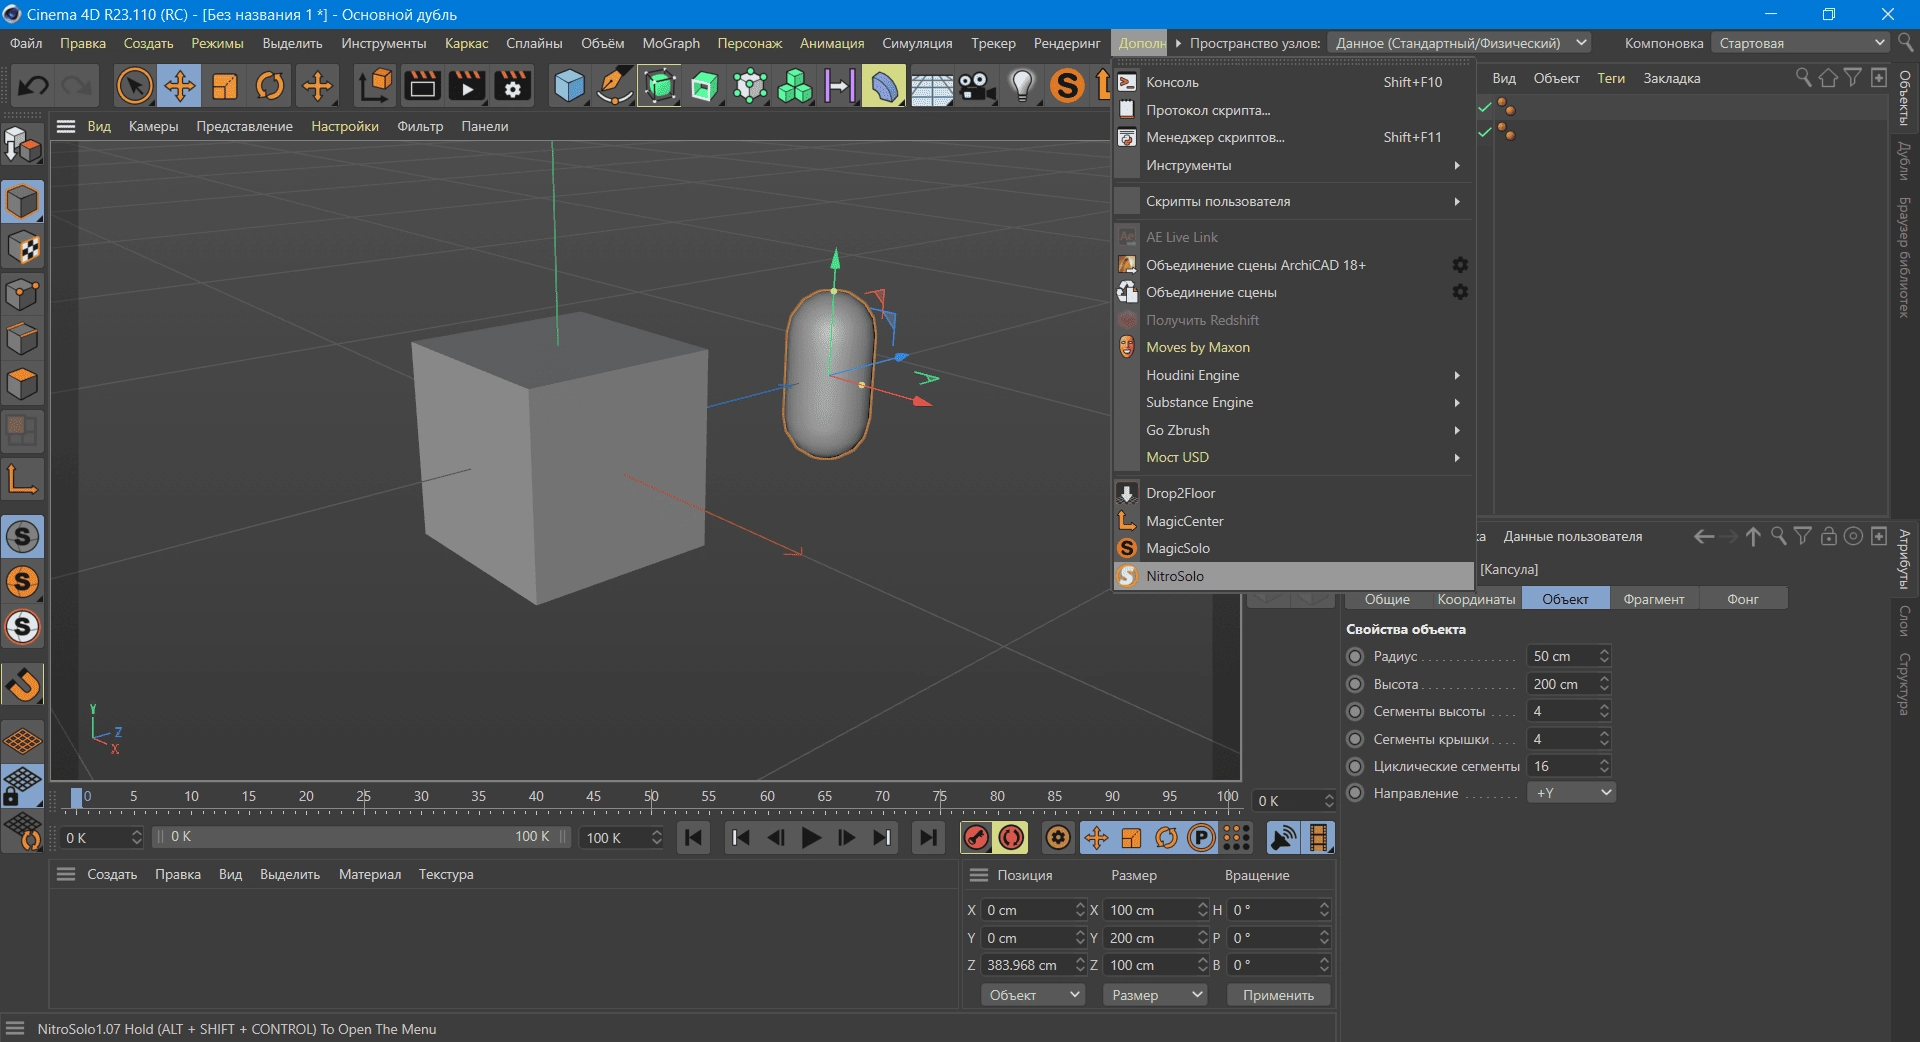Screen dimensions: 1920x1042
Task: Open the Компоновка Стартовая dropdown
Action: [x=1800, y=43]
